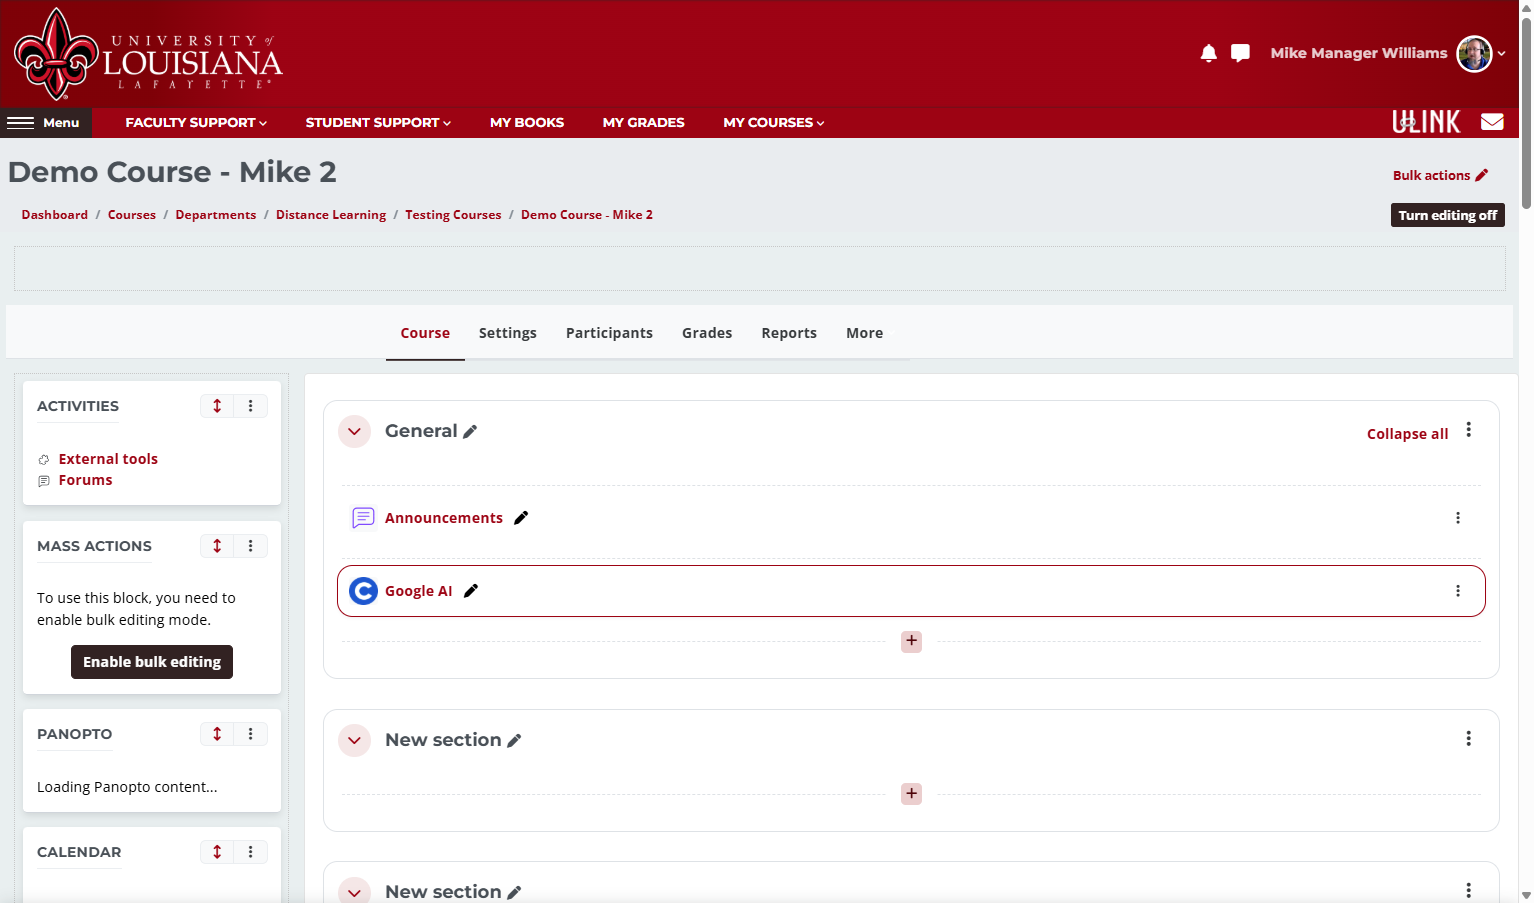This screenshot has height=903, width=1534.
Task: Click the Google AI activity icon
Action: click(363, 591)
